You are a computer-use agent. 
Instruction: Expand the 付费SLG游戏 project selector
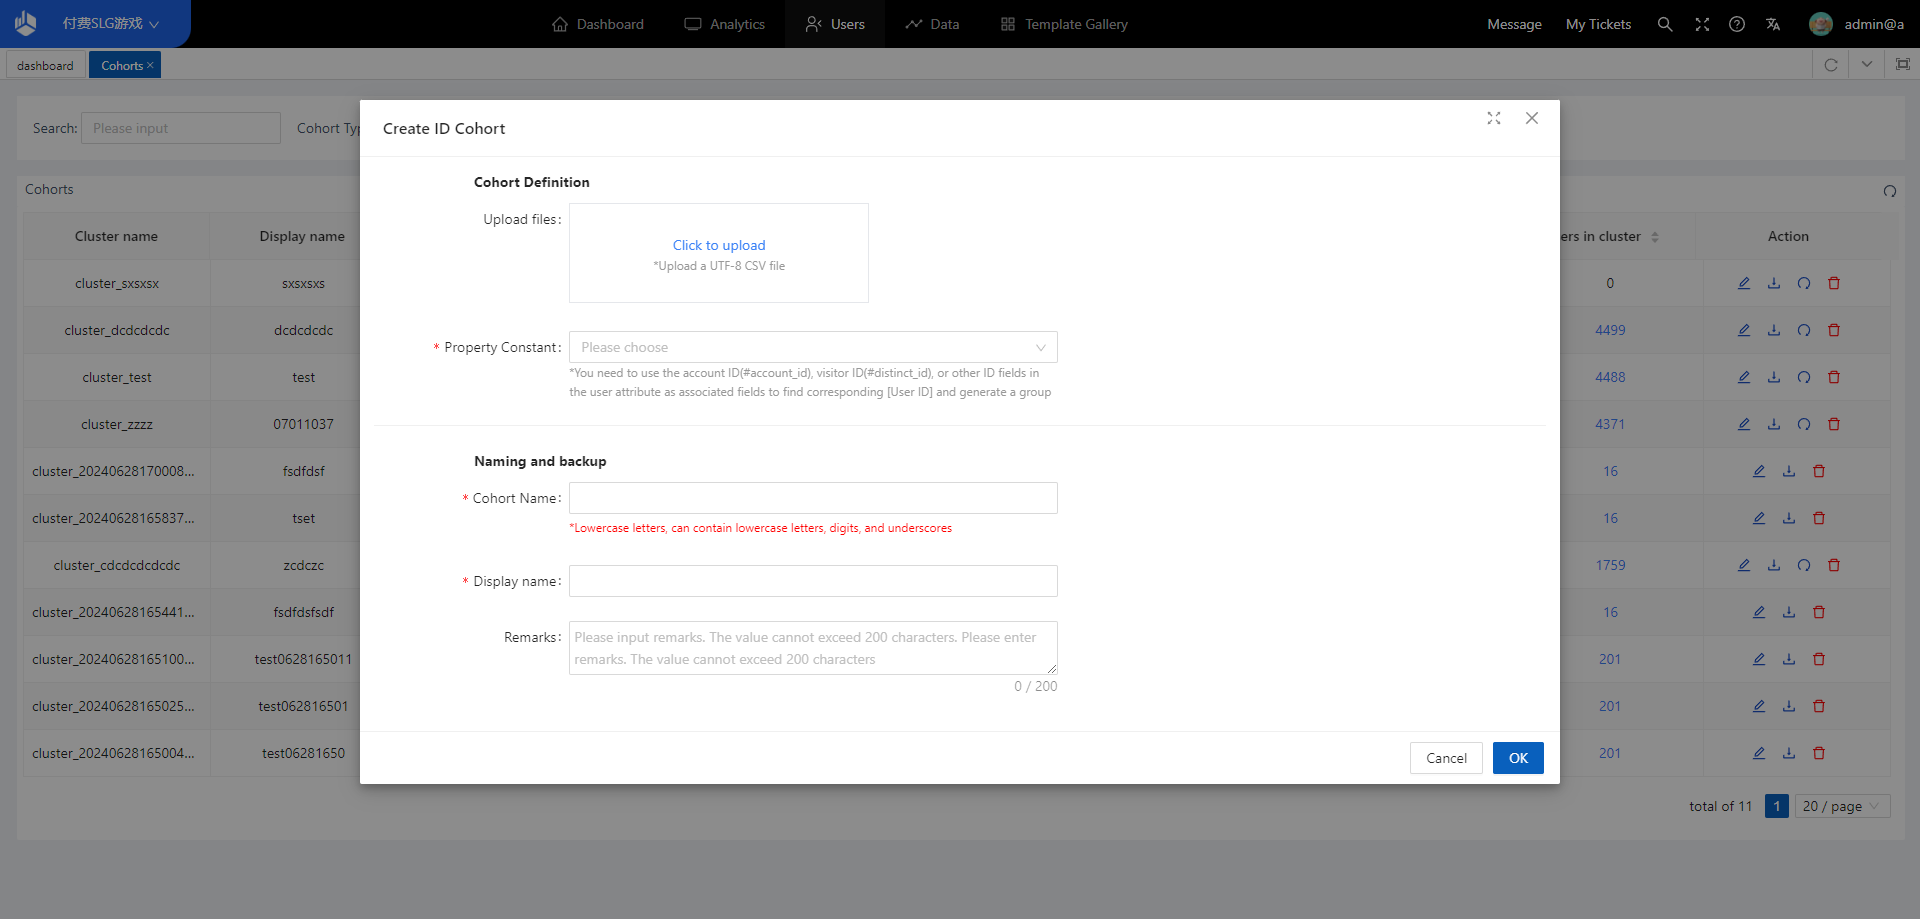point(110,24)
